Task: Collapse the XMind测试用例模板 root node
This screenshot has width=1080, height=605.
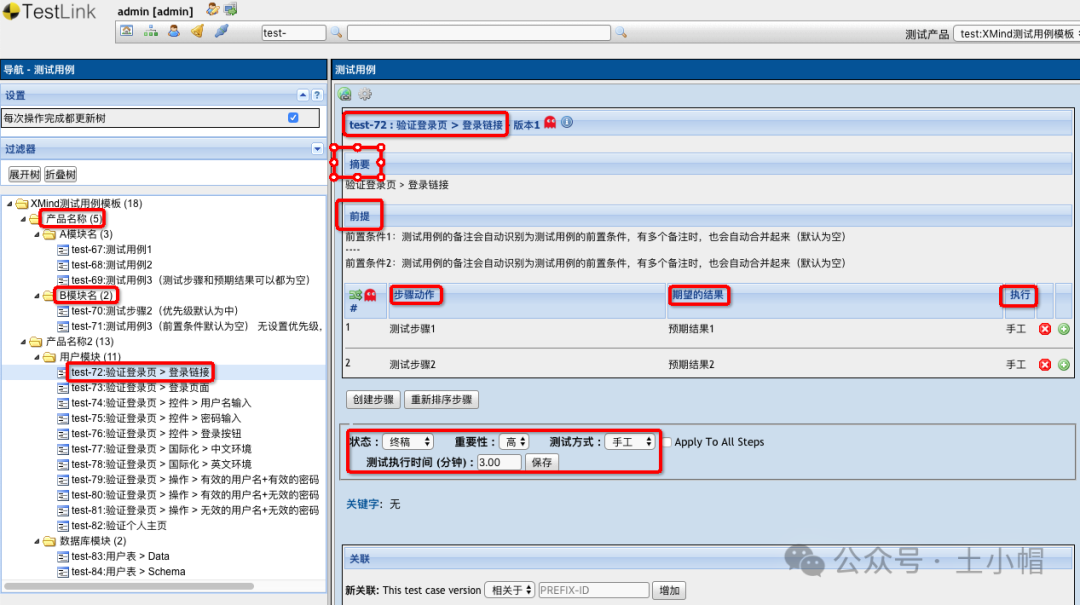Action: pos(10,204)
